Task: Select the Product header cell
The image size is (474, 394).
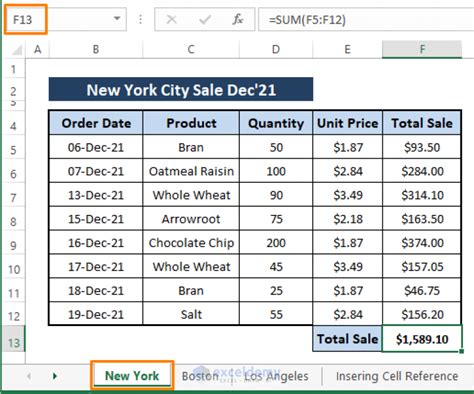Action: (x=191, y=123)
